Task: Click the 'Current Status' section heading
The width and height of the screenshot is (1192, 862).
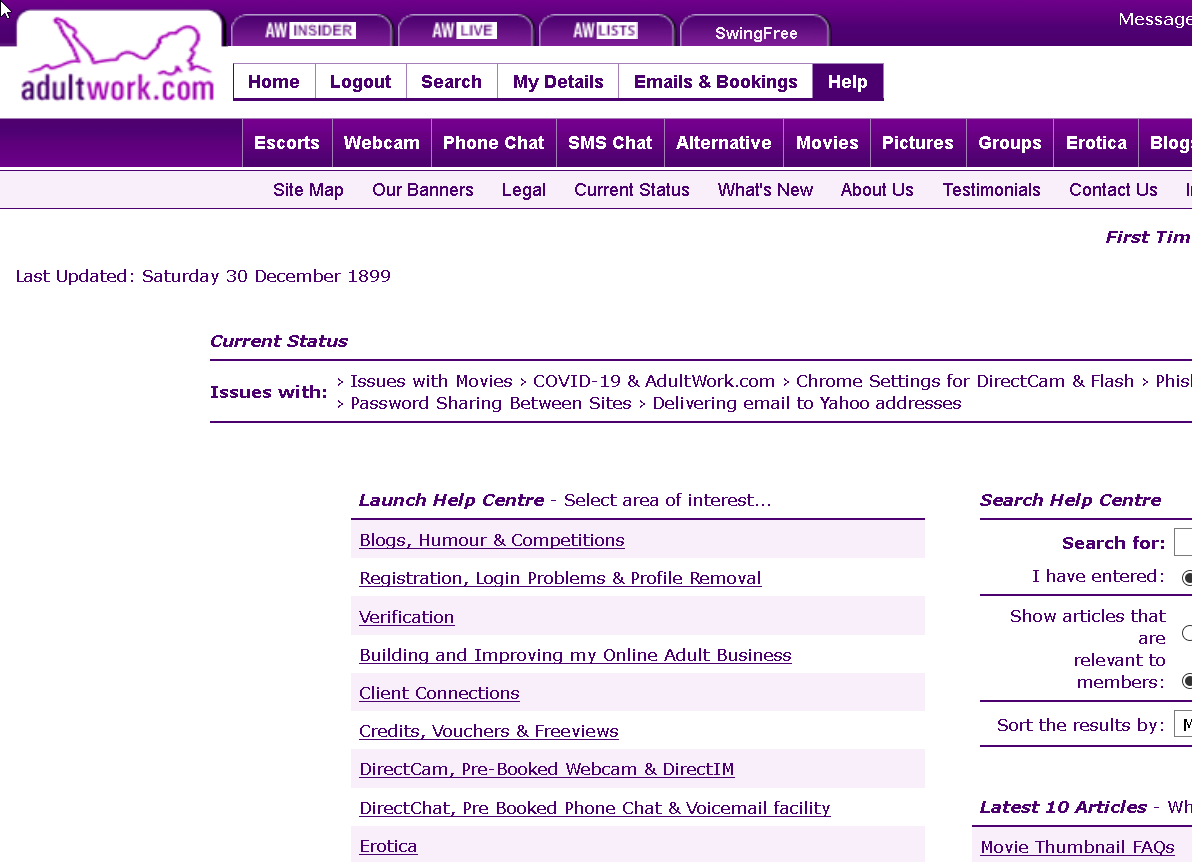Action: tap(279, 341)
